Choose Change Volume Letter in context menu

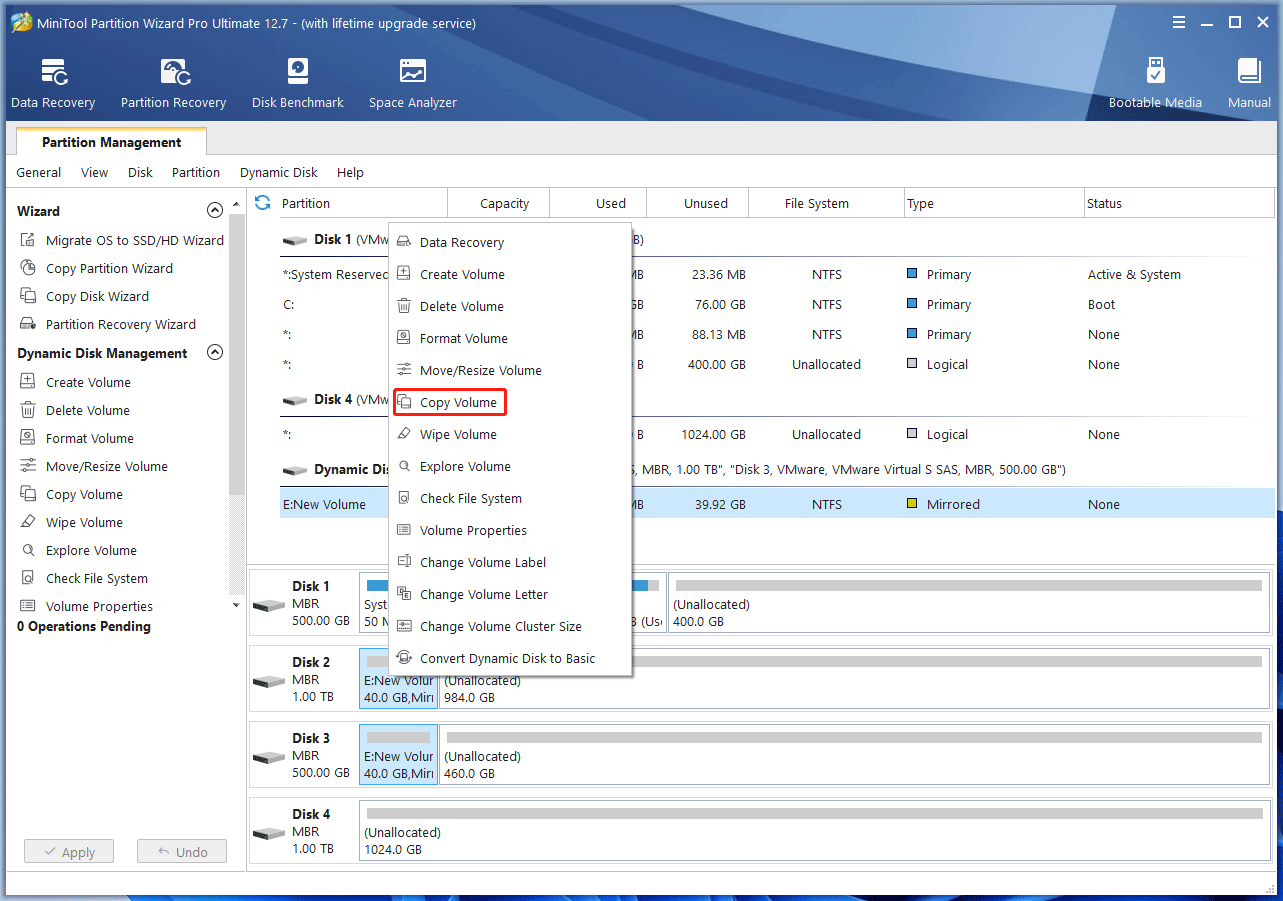[x=510, y=594]
